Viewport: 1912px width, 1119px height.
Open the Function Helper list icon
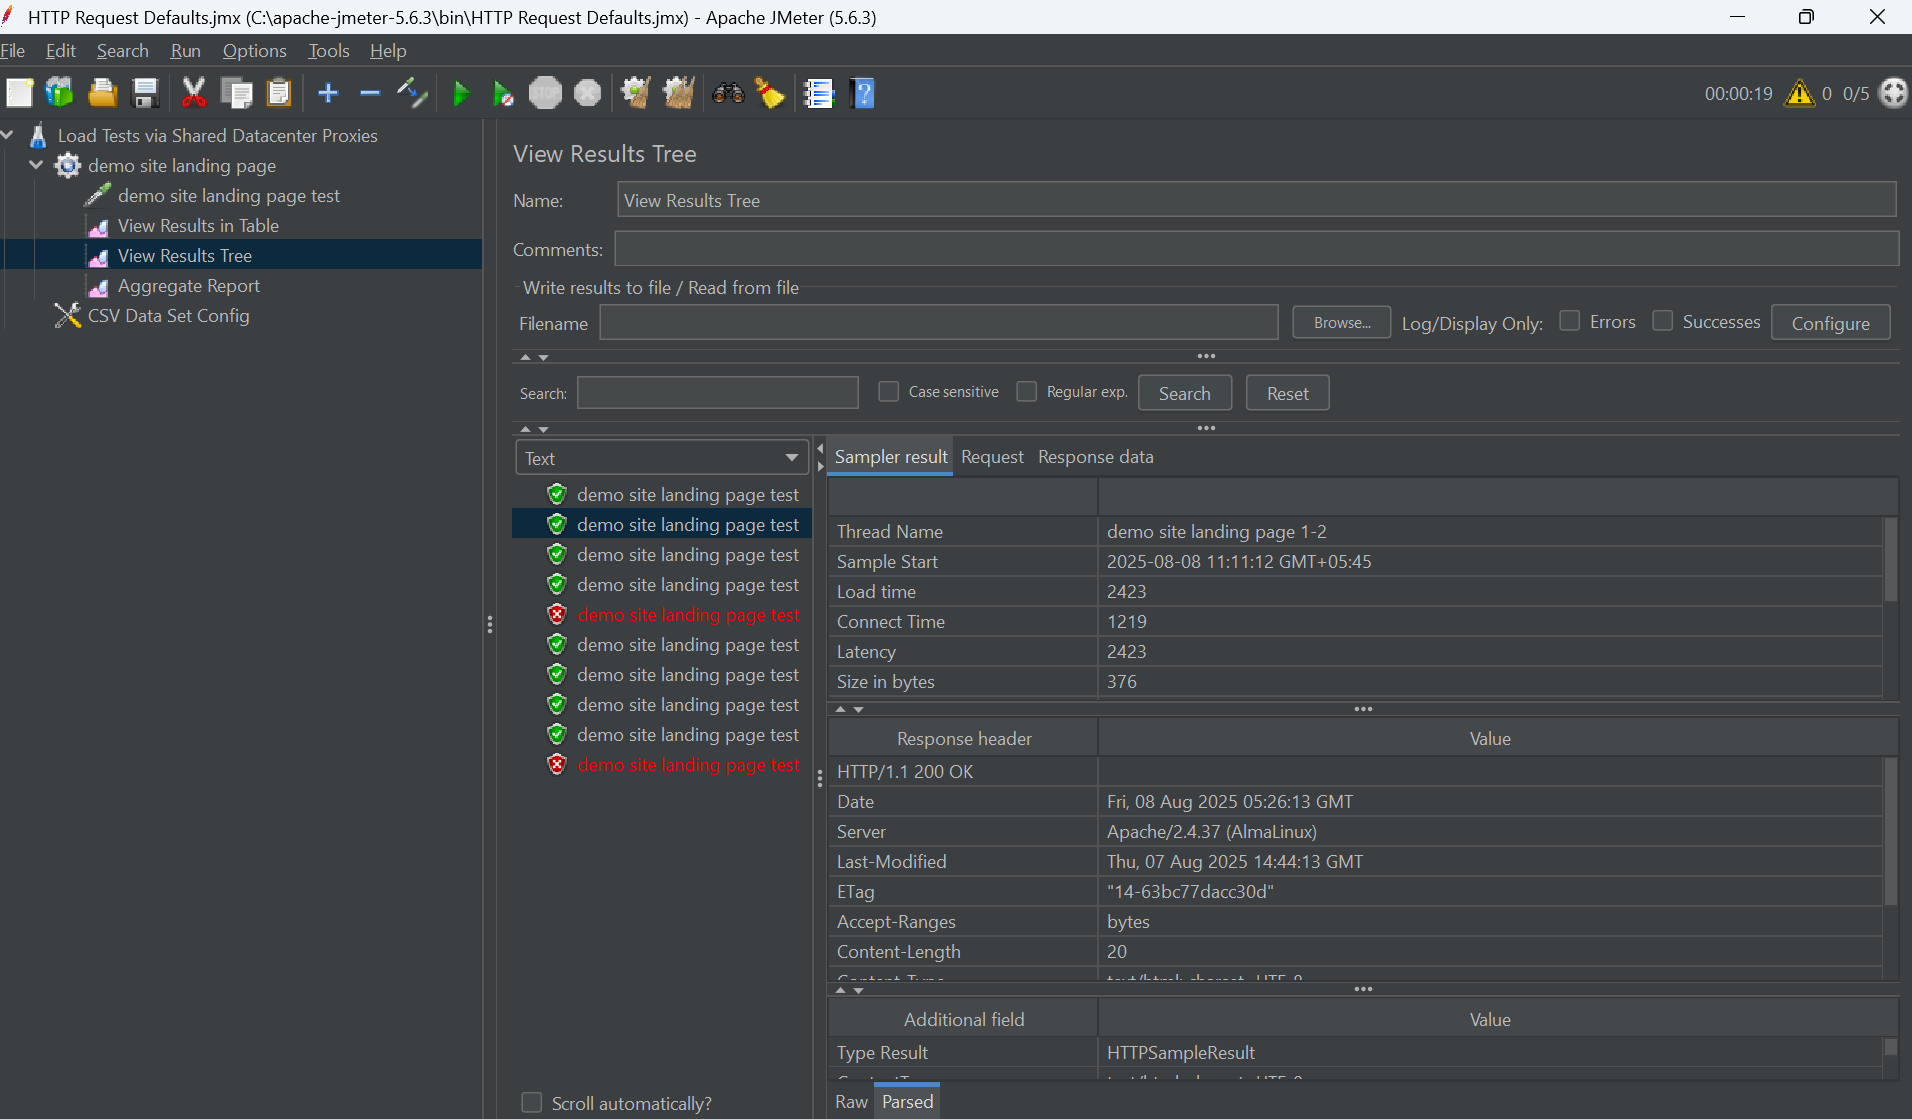click(x=819, y=93)
